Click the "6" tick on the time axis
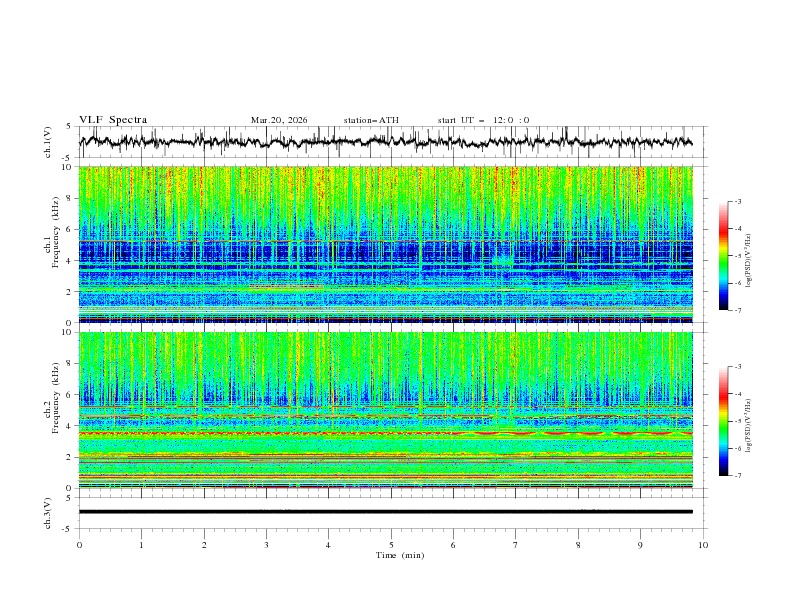Screen dimensions: 792x612 453,545
